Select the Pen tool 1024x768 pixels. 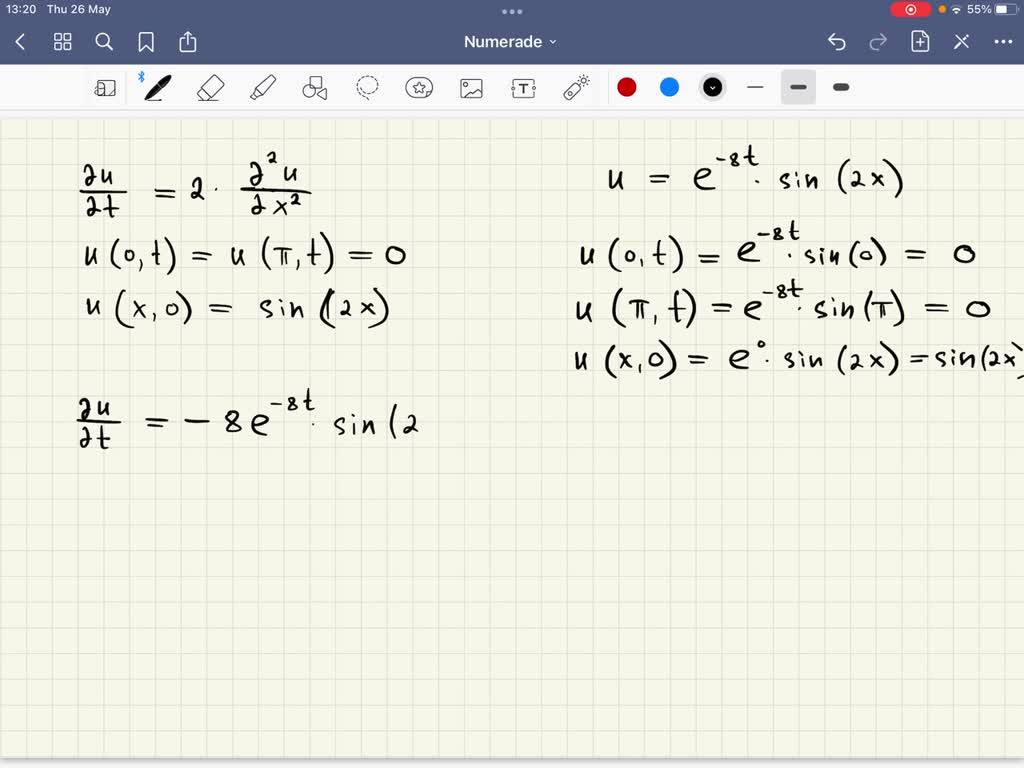(157, 88)
